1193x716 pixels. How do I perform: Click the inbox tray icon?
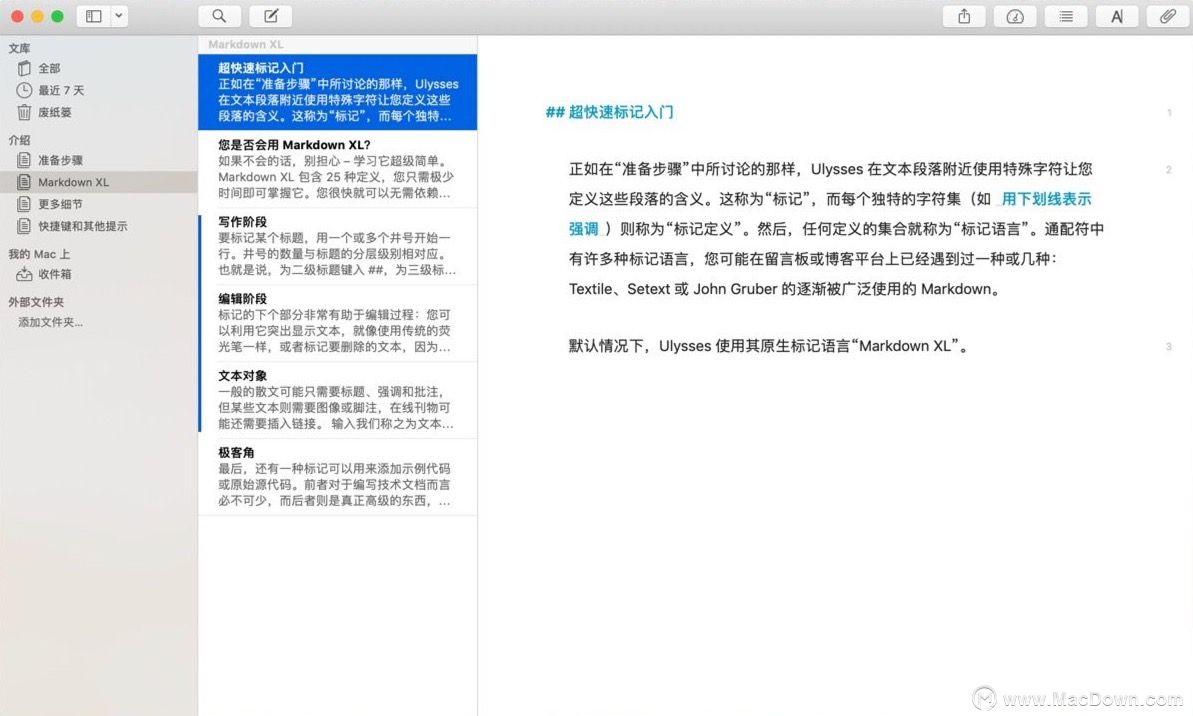tap(24, 274)
